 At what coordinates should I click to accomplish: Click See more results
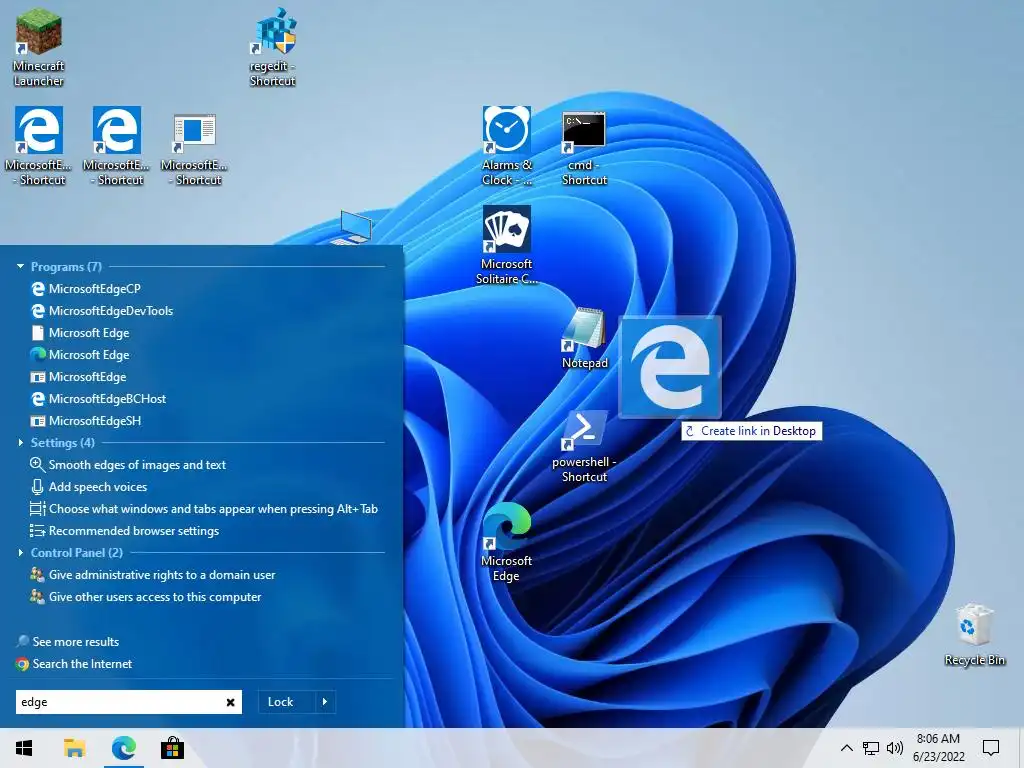[68, 642]
